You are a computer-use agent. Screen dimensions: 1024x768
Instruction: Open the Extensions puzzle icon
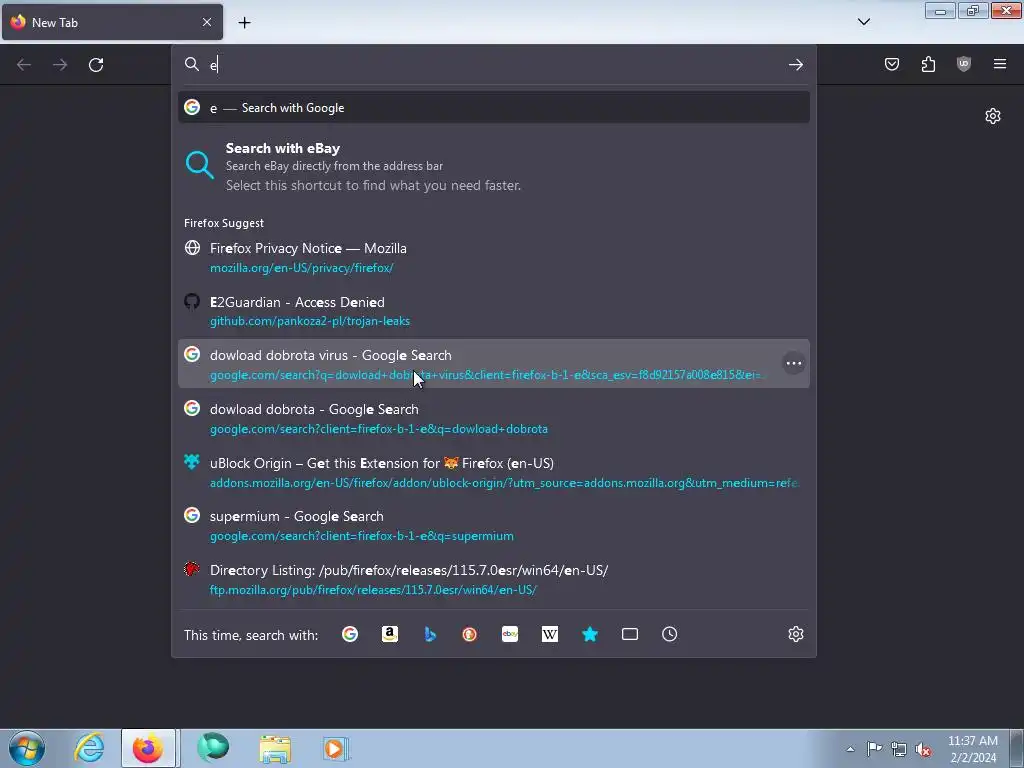pyautogui.click(x=928, y=64)
